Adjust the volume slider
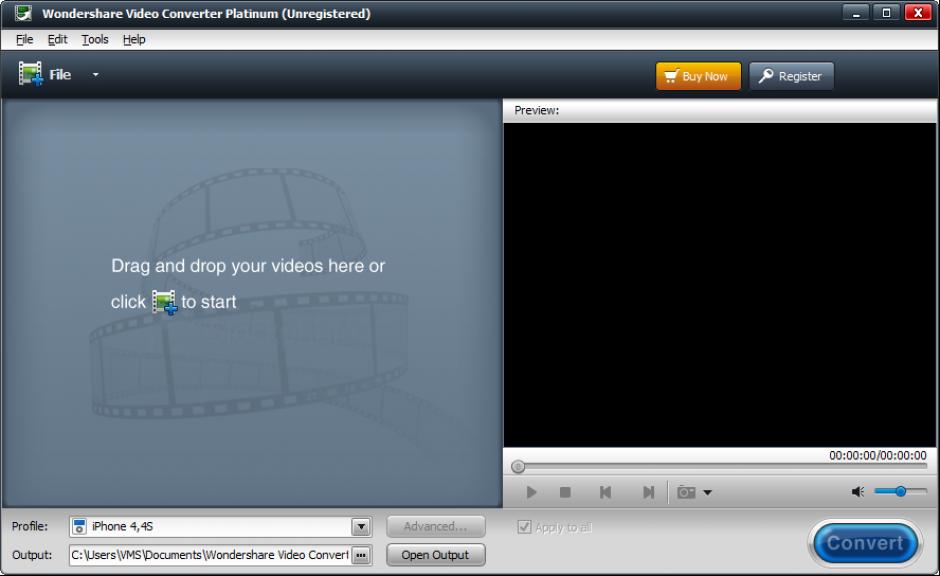Screen dimensions: 940x576 coord(900,491)
